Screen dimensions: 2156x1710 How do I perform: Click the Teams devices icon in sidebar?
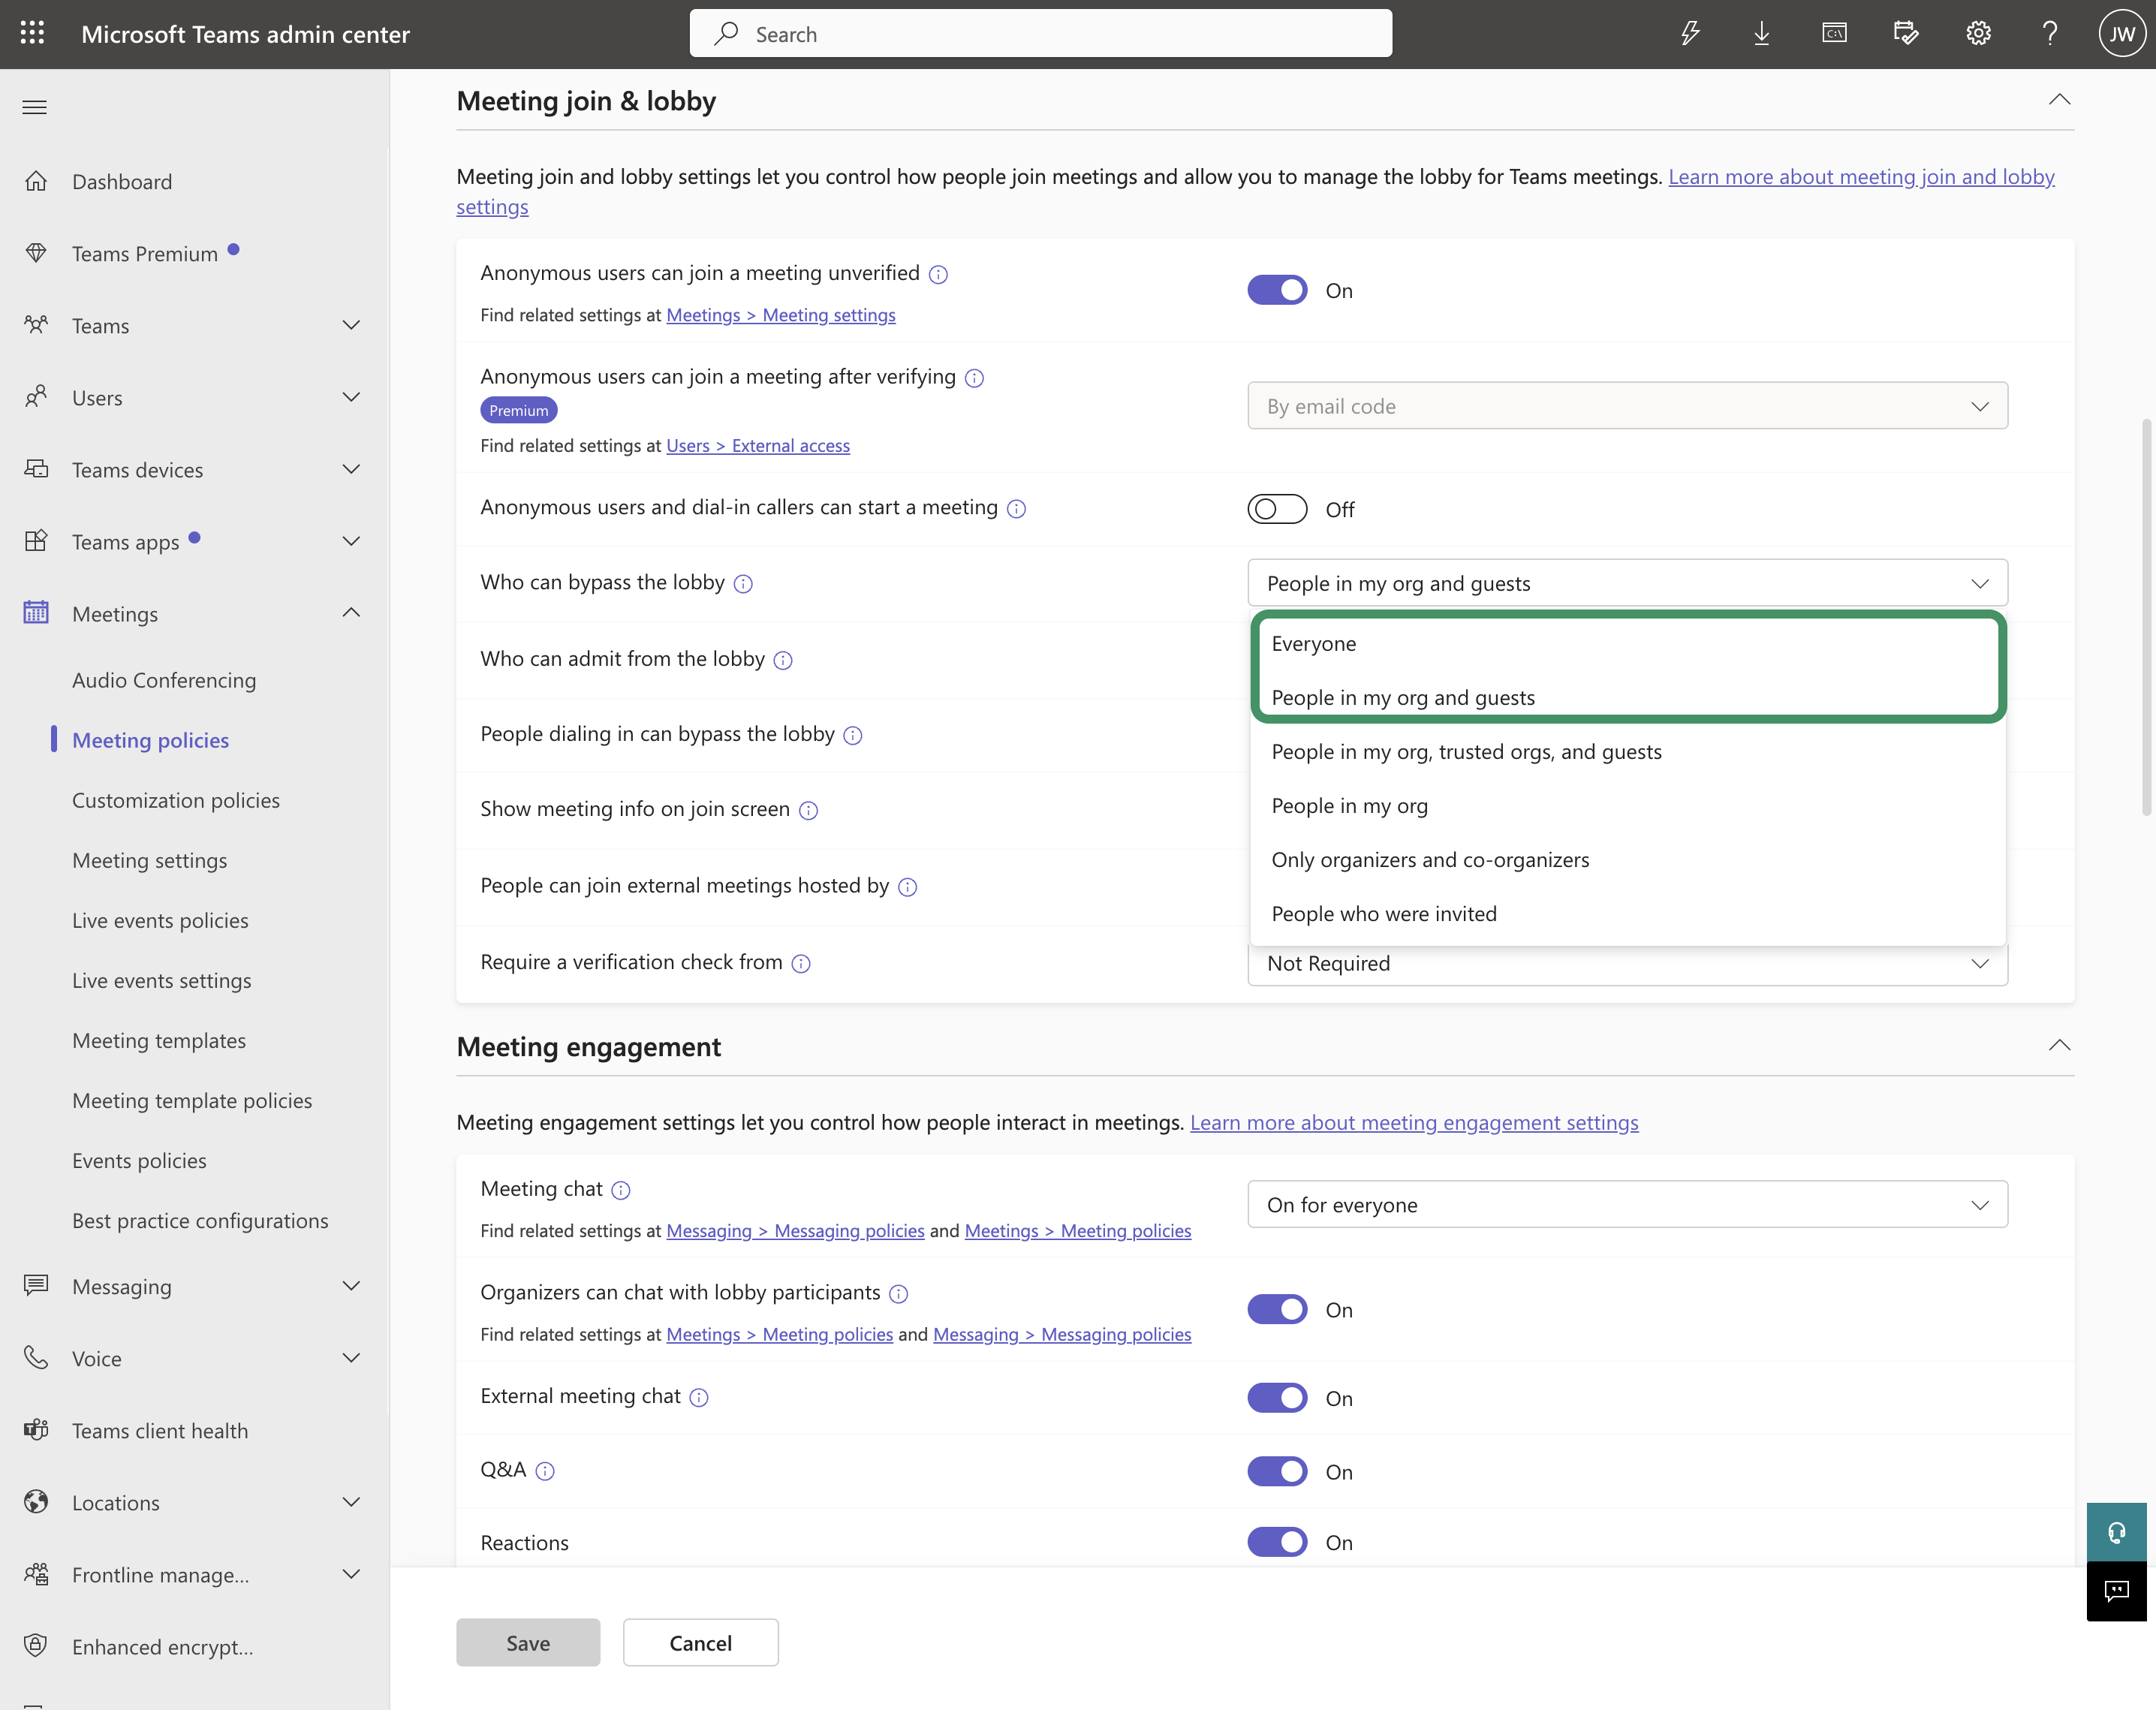pyautogui.click(x=36, y=469)
